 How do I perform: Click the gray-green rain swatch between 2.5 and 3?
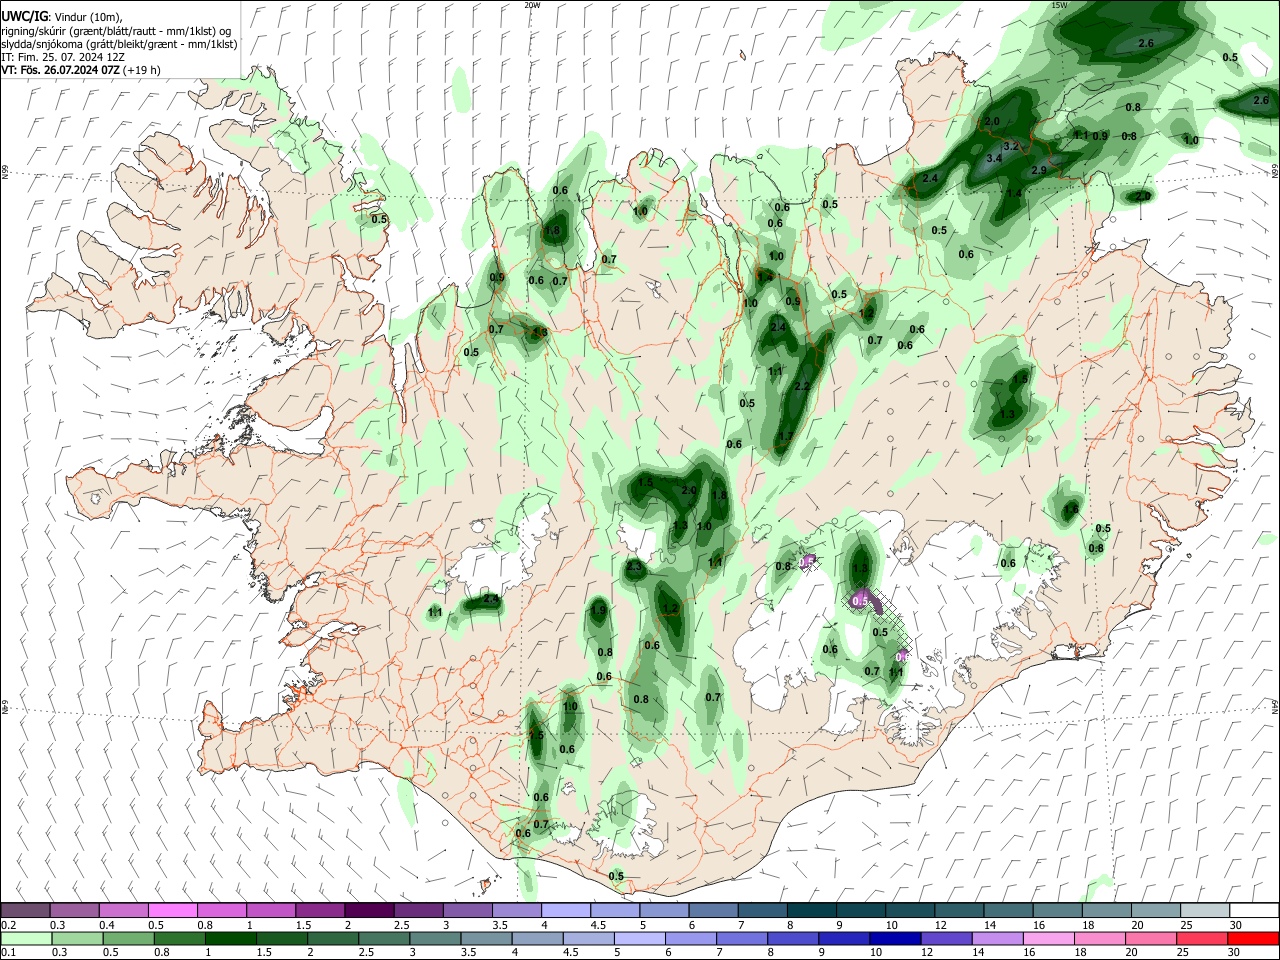click(x=384, y=938)
